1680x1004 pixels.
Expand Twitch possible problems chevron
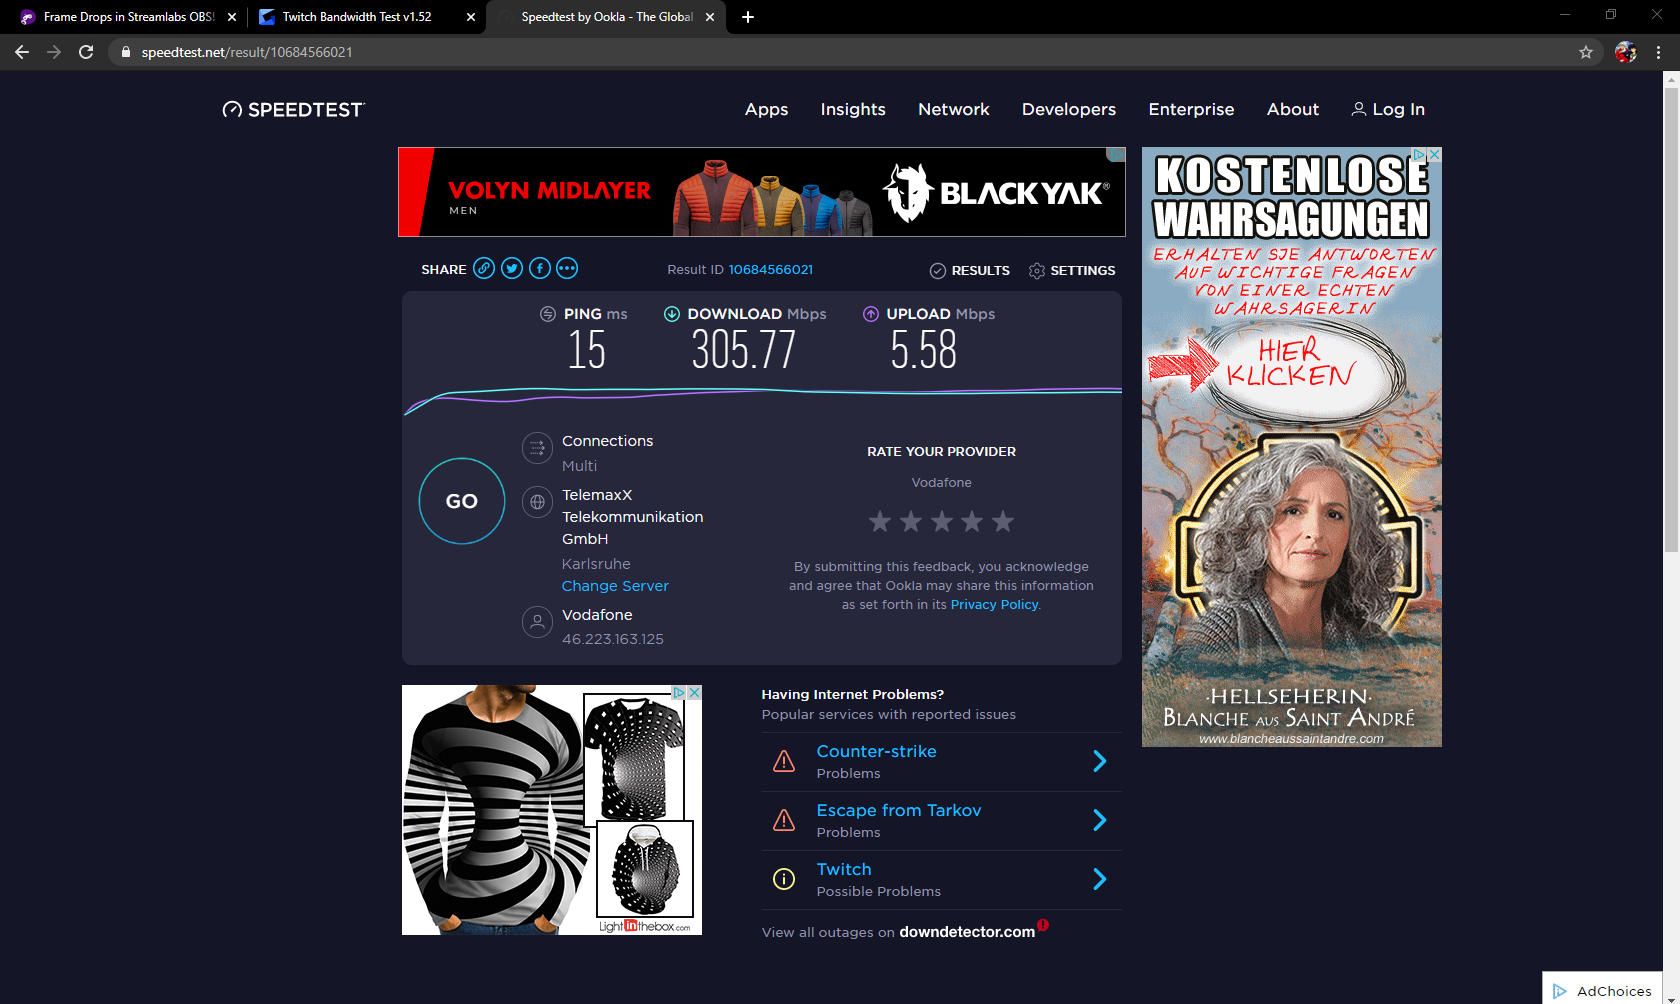coord(1100,879)
